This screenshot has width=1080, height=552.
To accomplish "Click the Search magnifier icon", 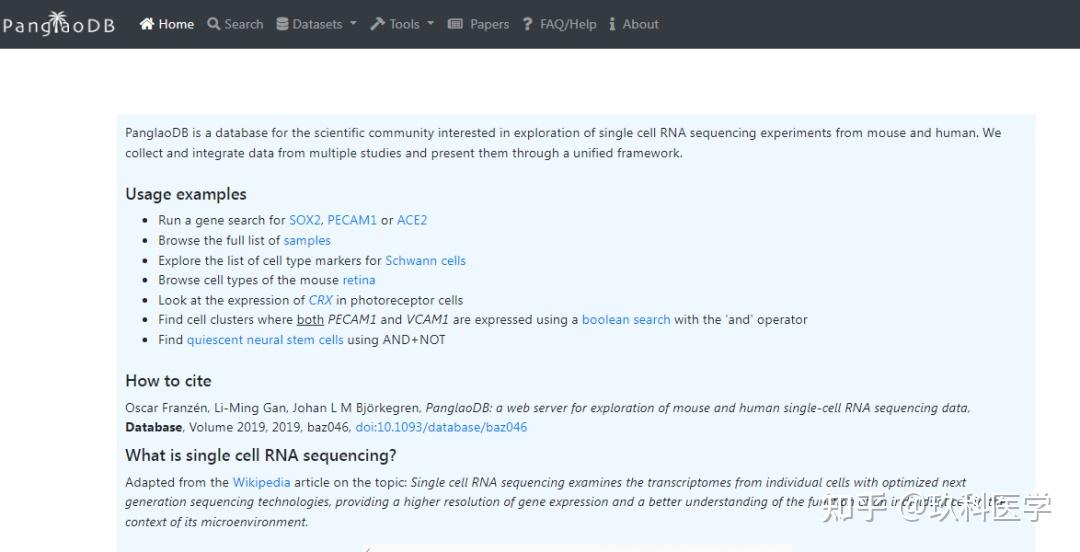I will point(213,24).
